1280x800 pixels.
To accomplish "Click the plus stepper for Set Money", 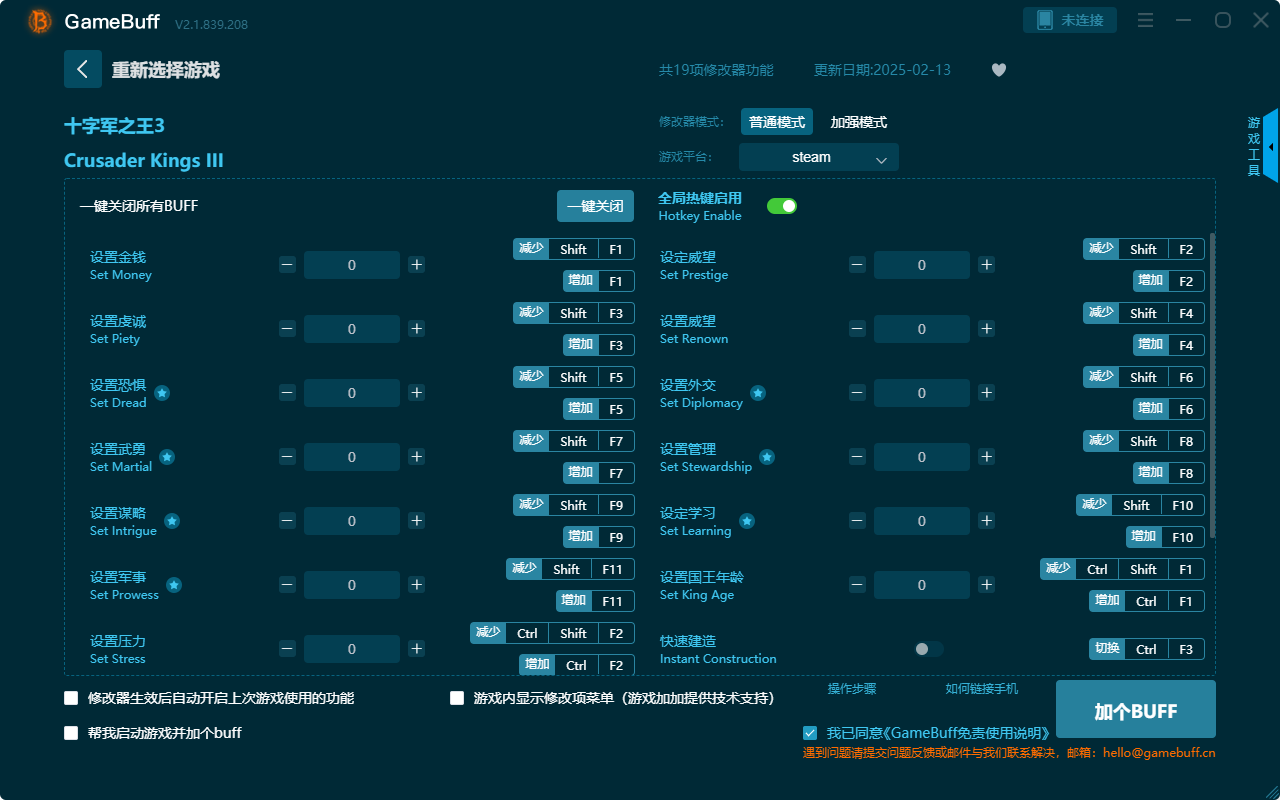I will tap(416, 264).
